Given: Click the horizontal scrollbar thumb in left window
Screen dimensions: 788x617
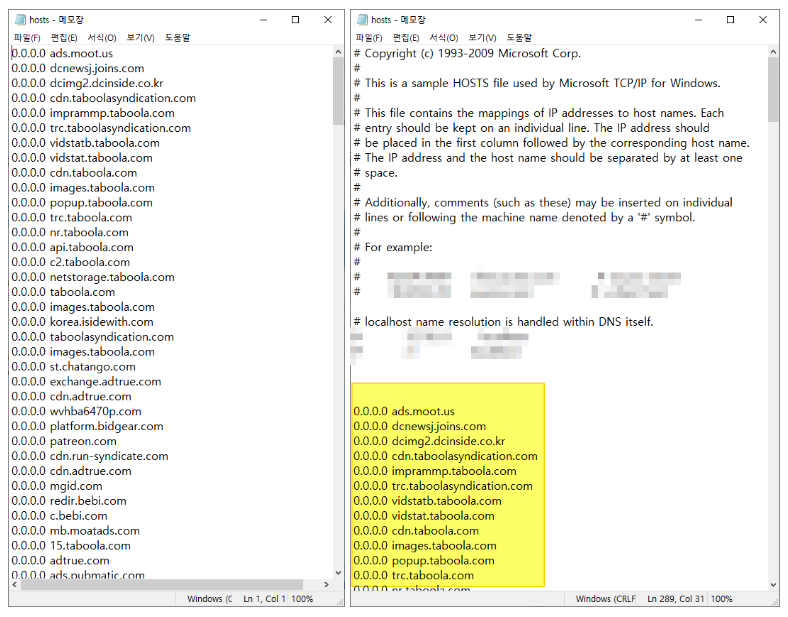Looking at the screenshot, I should pos(161,584).
